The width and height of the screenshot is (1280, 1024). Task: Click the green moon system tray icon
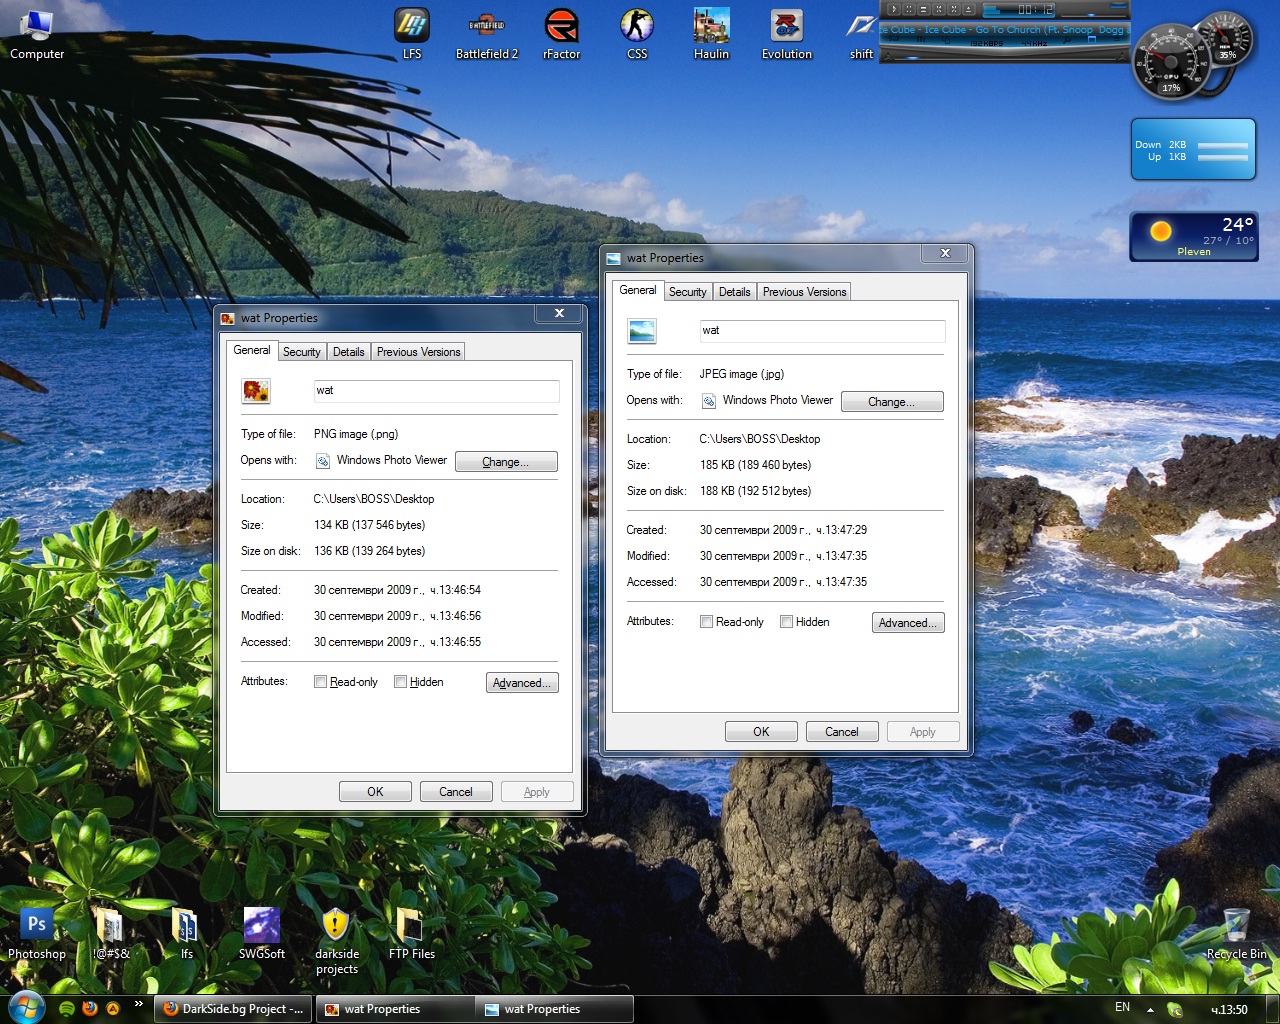(x=1175, y=1009)
